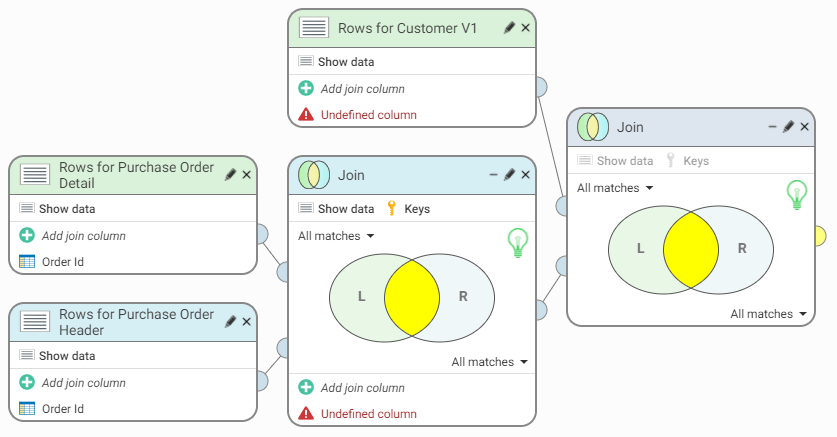Click the key icon in middle Join node
The image size is (837, 437).
[392, 209]
